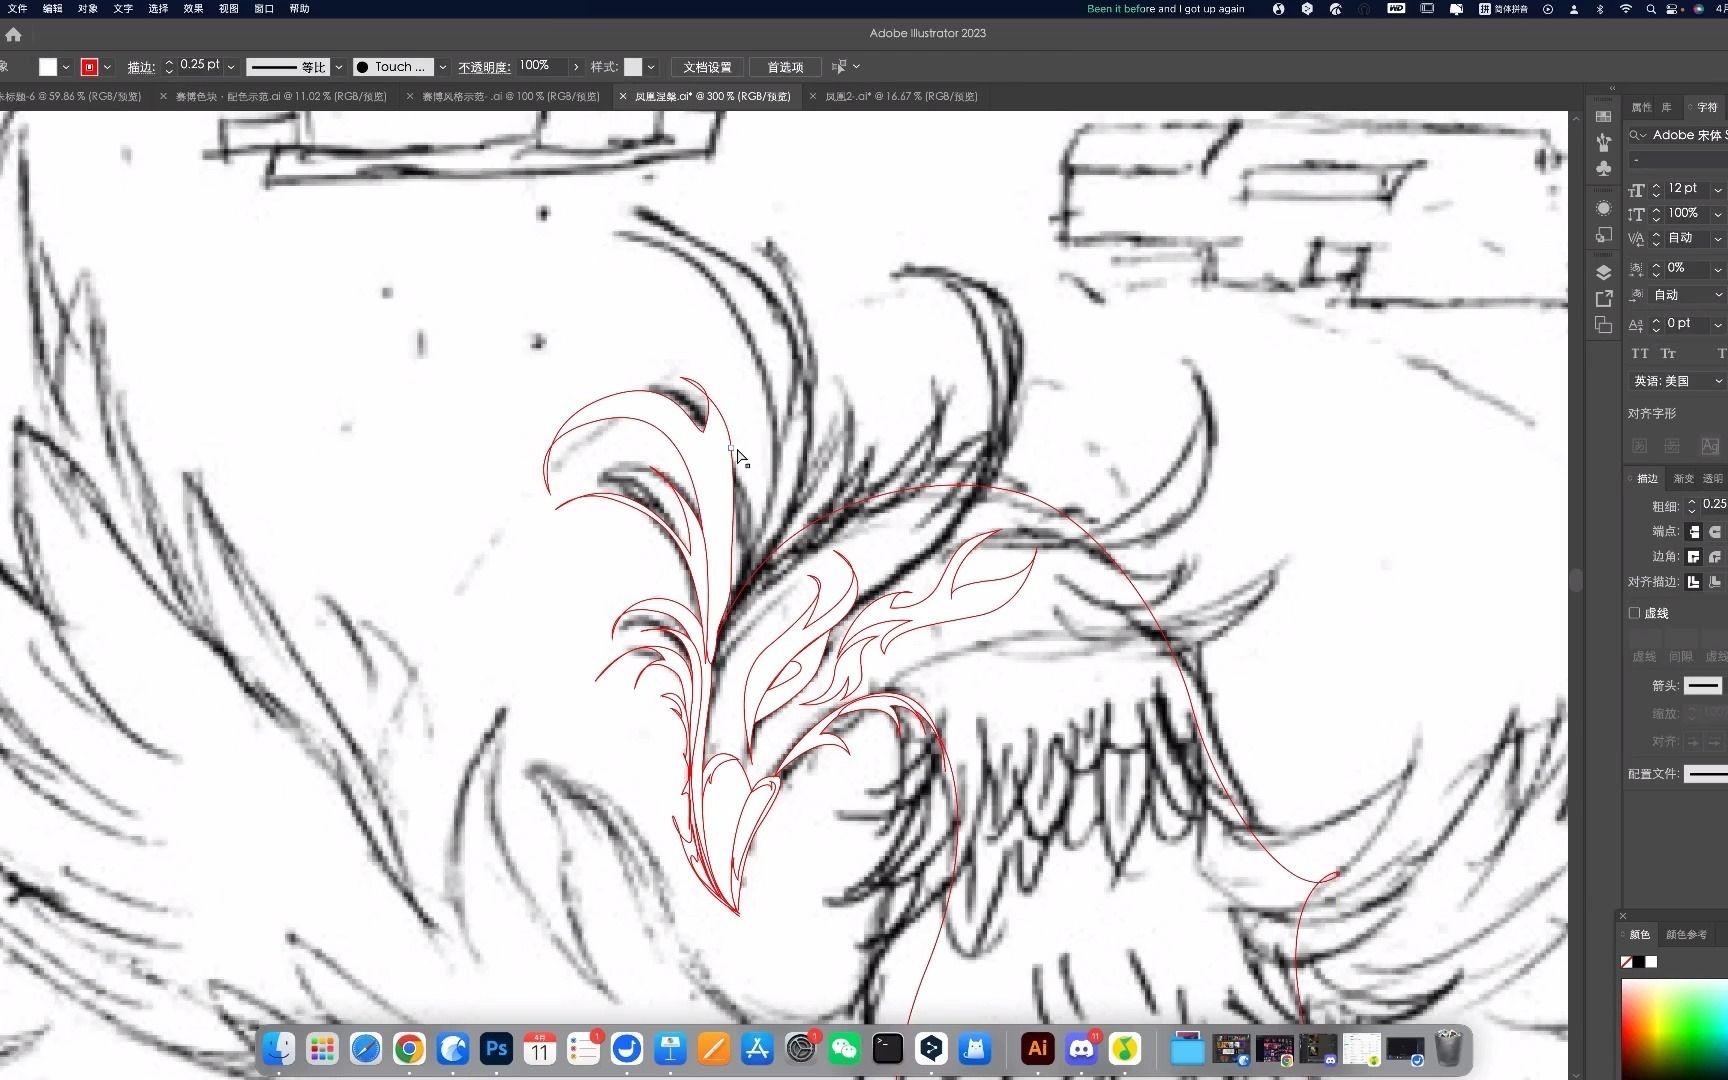Screen dimensions: 1728x1080
Task: Open the Appearance panel circle icon
Action: 1604,208
